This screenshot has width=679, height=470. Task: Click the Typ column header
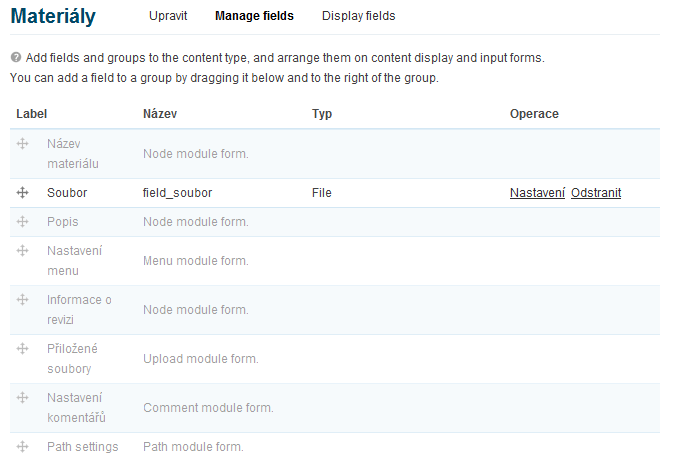coord(322,114)
